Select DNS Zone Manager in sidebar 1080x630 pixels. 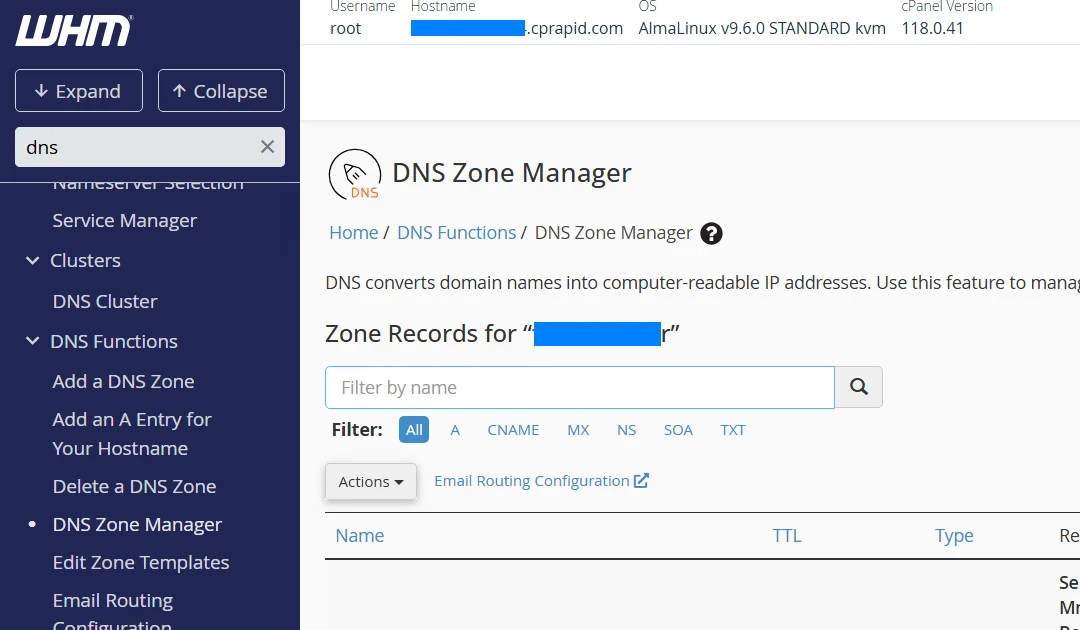coord(137,524)
